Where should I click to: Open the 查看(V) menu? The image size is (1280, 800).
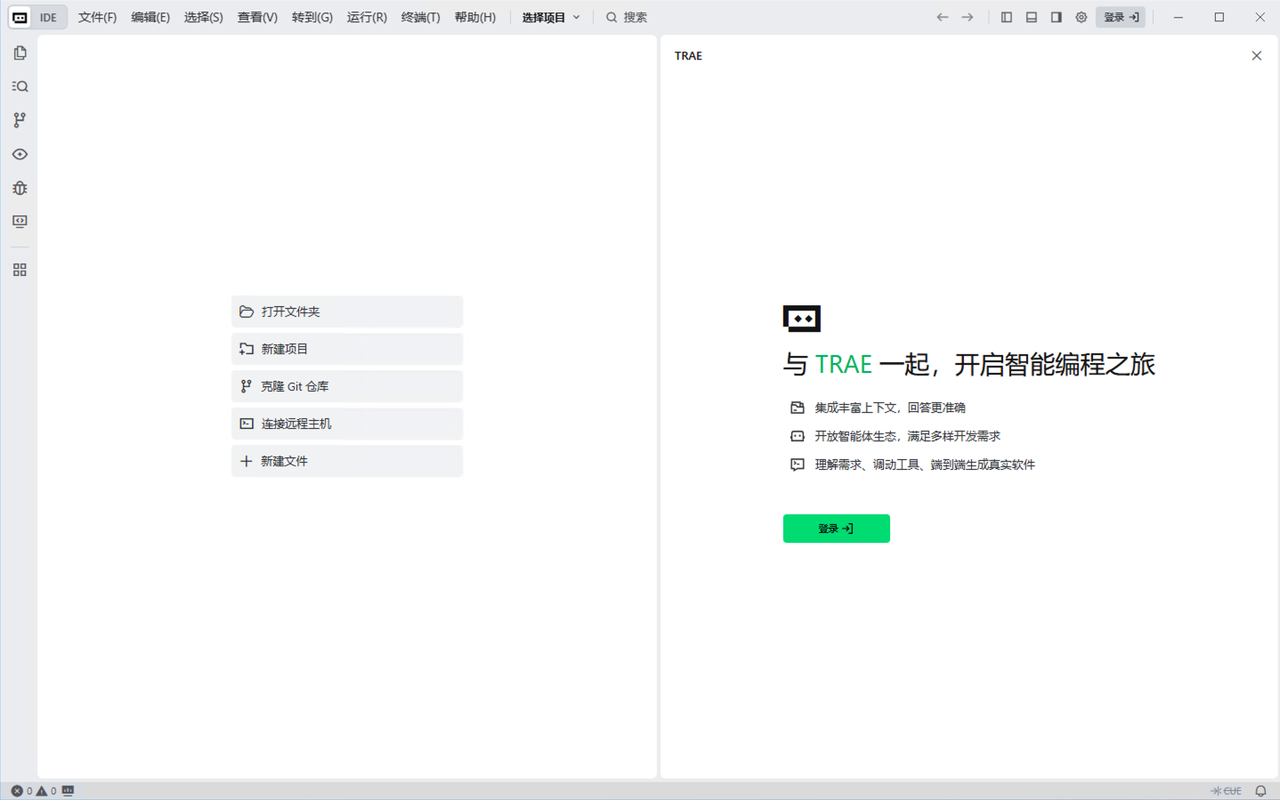(258, 17)
